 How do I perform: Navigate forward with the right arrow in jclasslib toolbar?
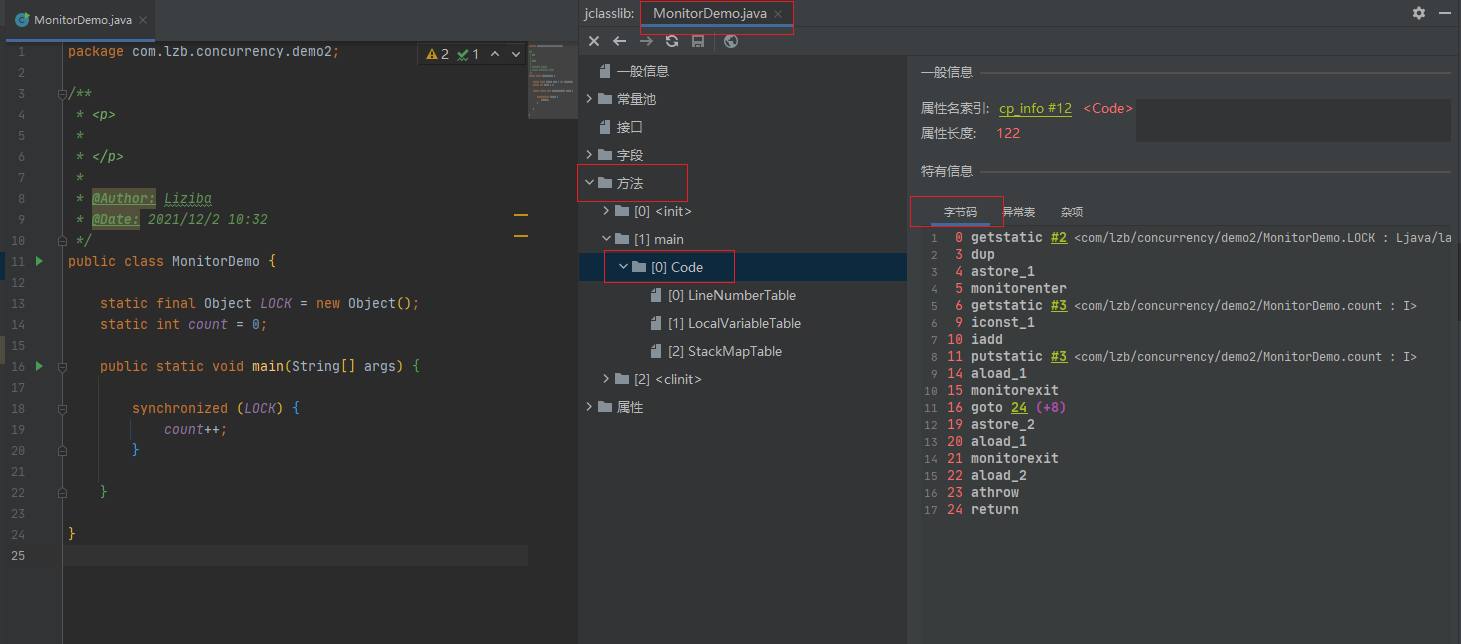(x=646, y=41)
